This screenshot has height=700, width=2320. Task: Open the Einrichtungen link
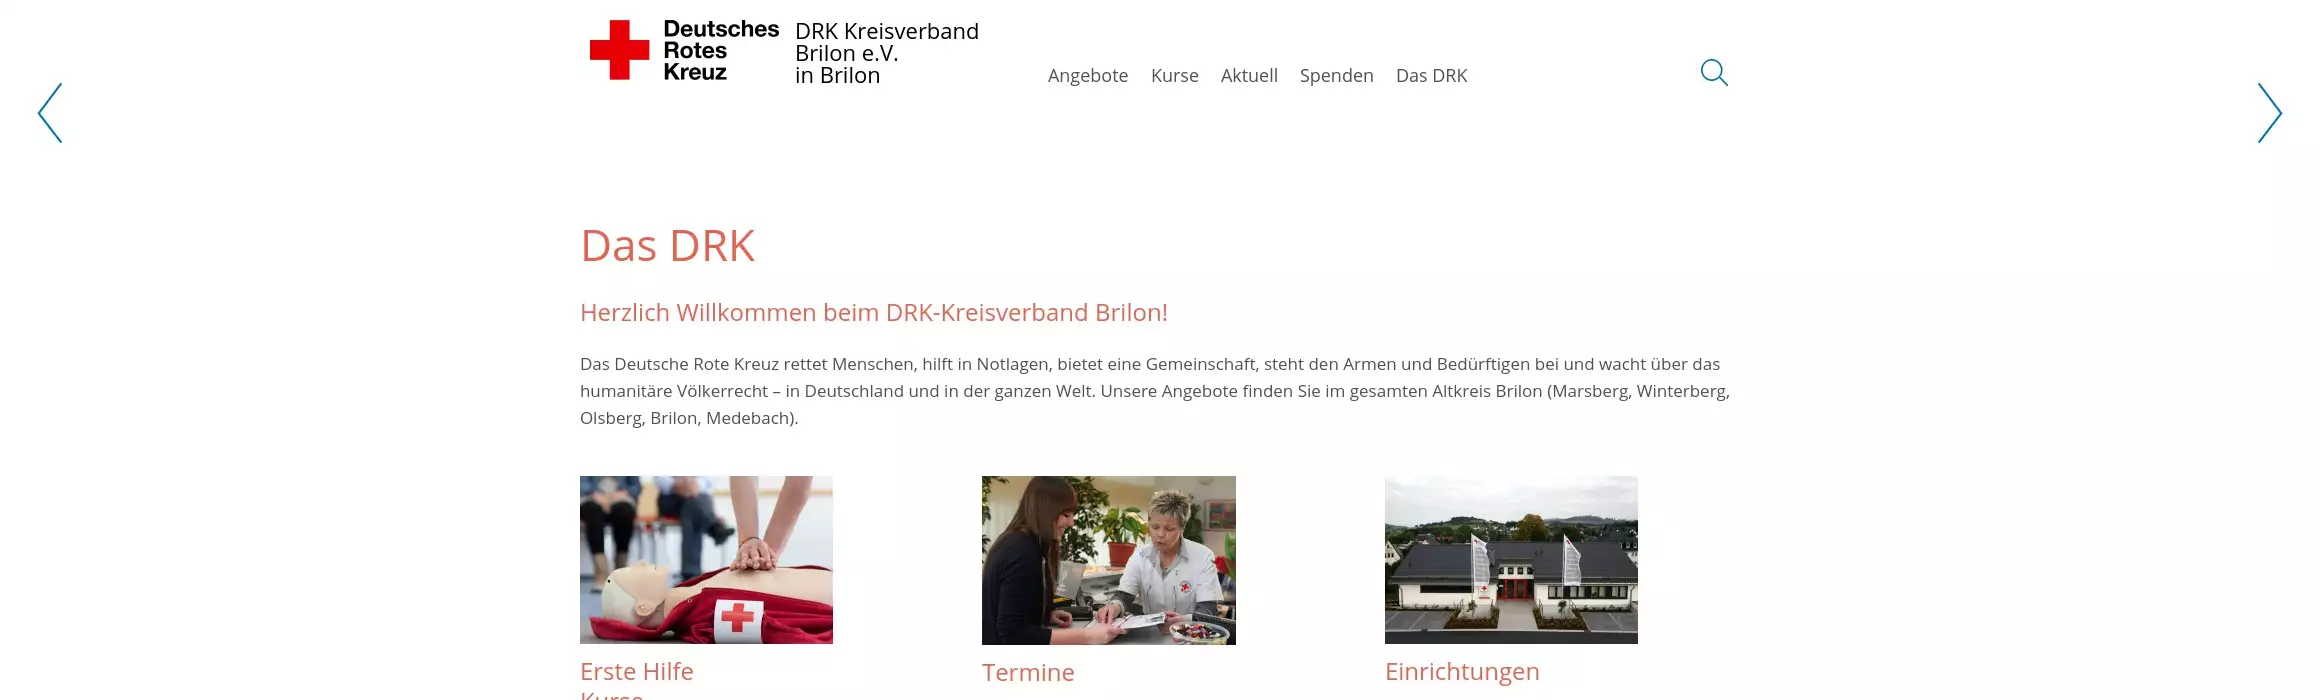1462,672
